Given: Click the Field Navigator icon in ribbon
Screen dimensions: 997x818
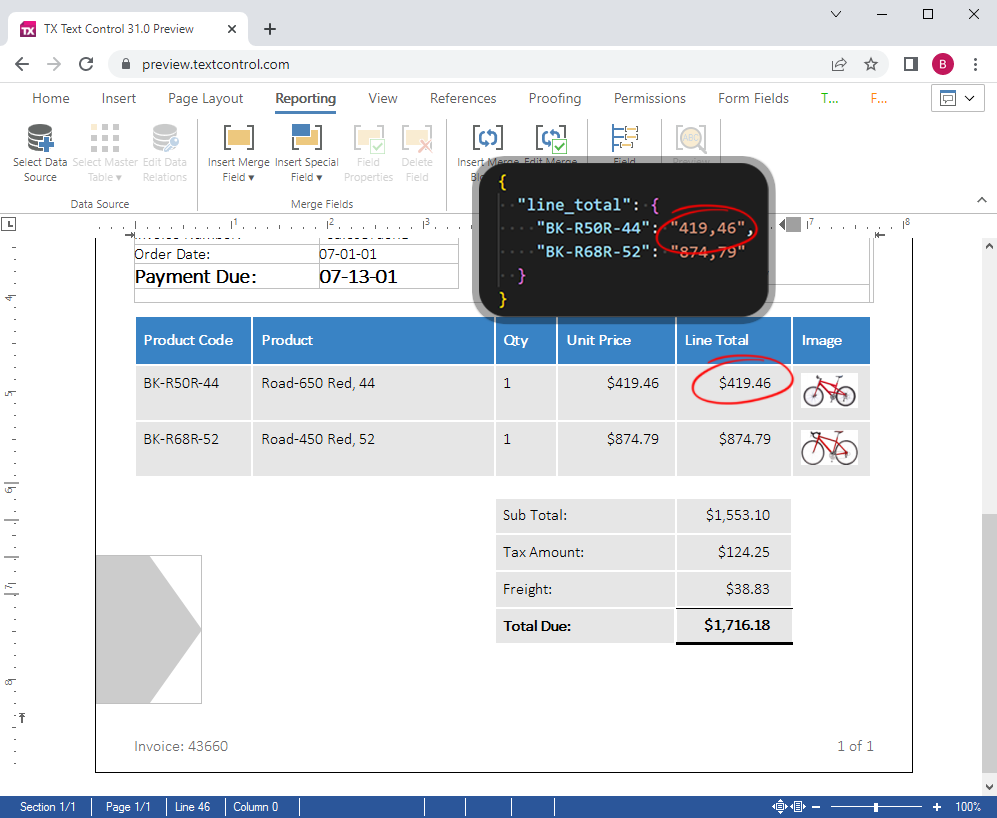Looking at the screenshot, I should click(624, 138).
